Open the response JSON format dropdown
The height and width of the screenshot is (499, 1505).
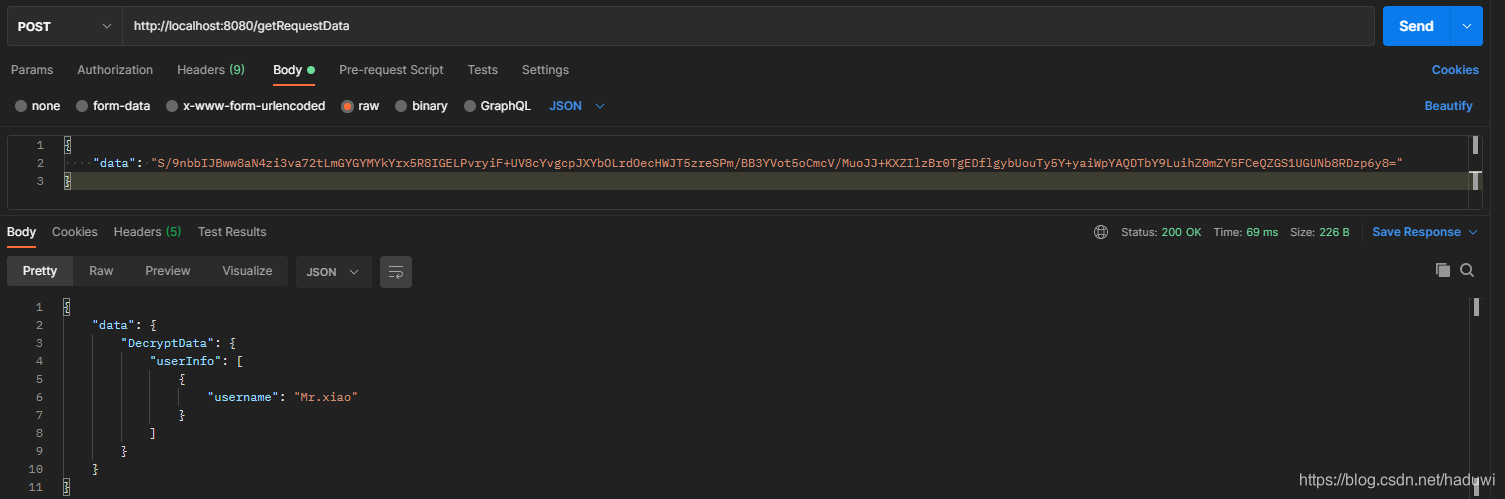[x=333, y=272]
